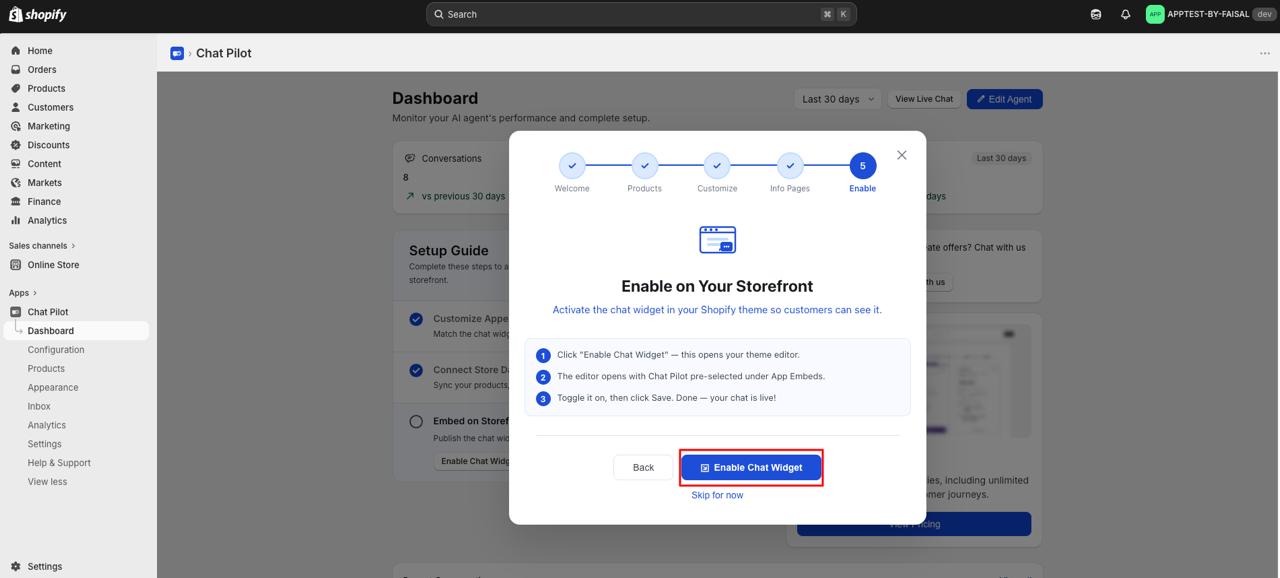The width and height of the screenshot is (1280, 578).
Task: Open the Sidekick assistant icon in top bar
Action: pos(1096,14)
